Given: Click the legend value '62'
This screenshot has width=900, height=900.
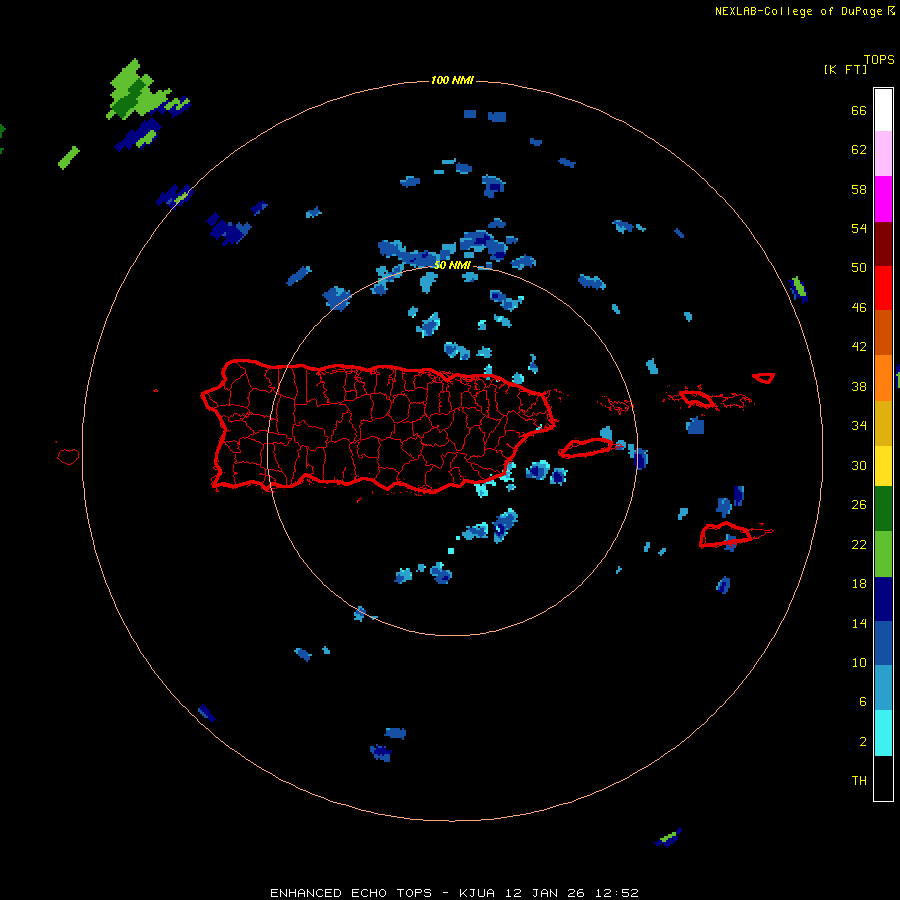Looking at the screenshot, I should (859, 150).
